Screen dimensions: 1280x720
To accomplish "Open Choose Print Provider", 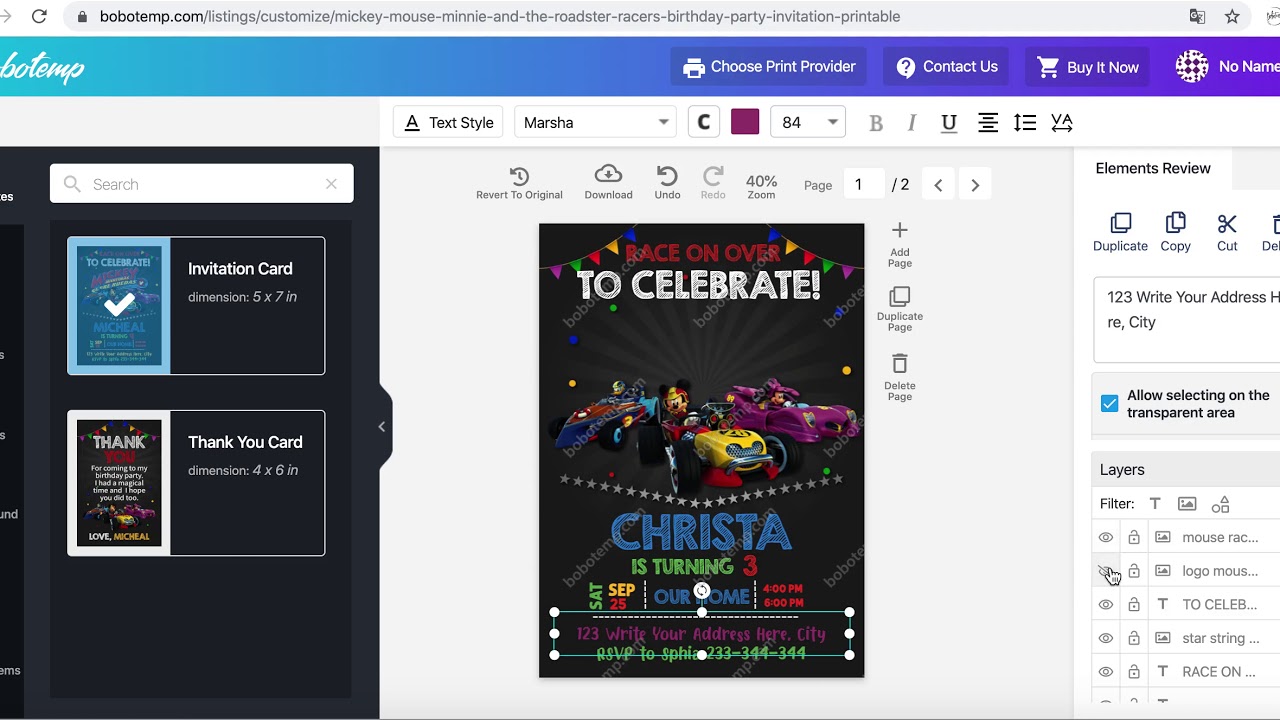I will pos(768,67).
